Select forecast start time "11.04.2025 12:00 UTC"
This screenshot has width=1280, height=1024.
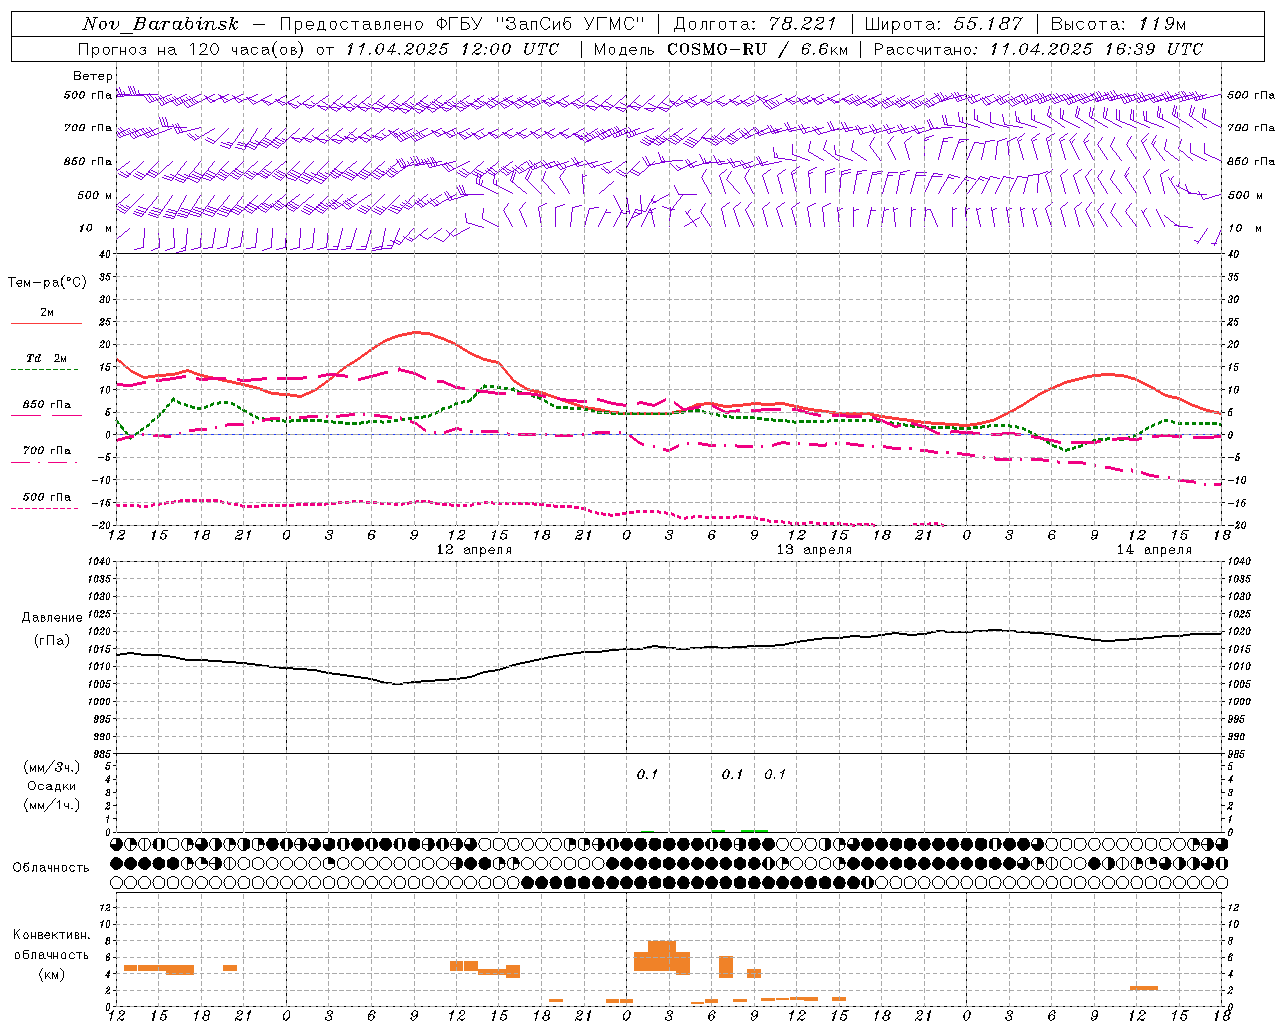[451, 49]
